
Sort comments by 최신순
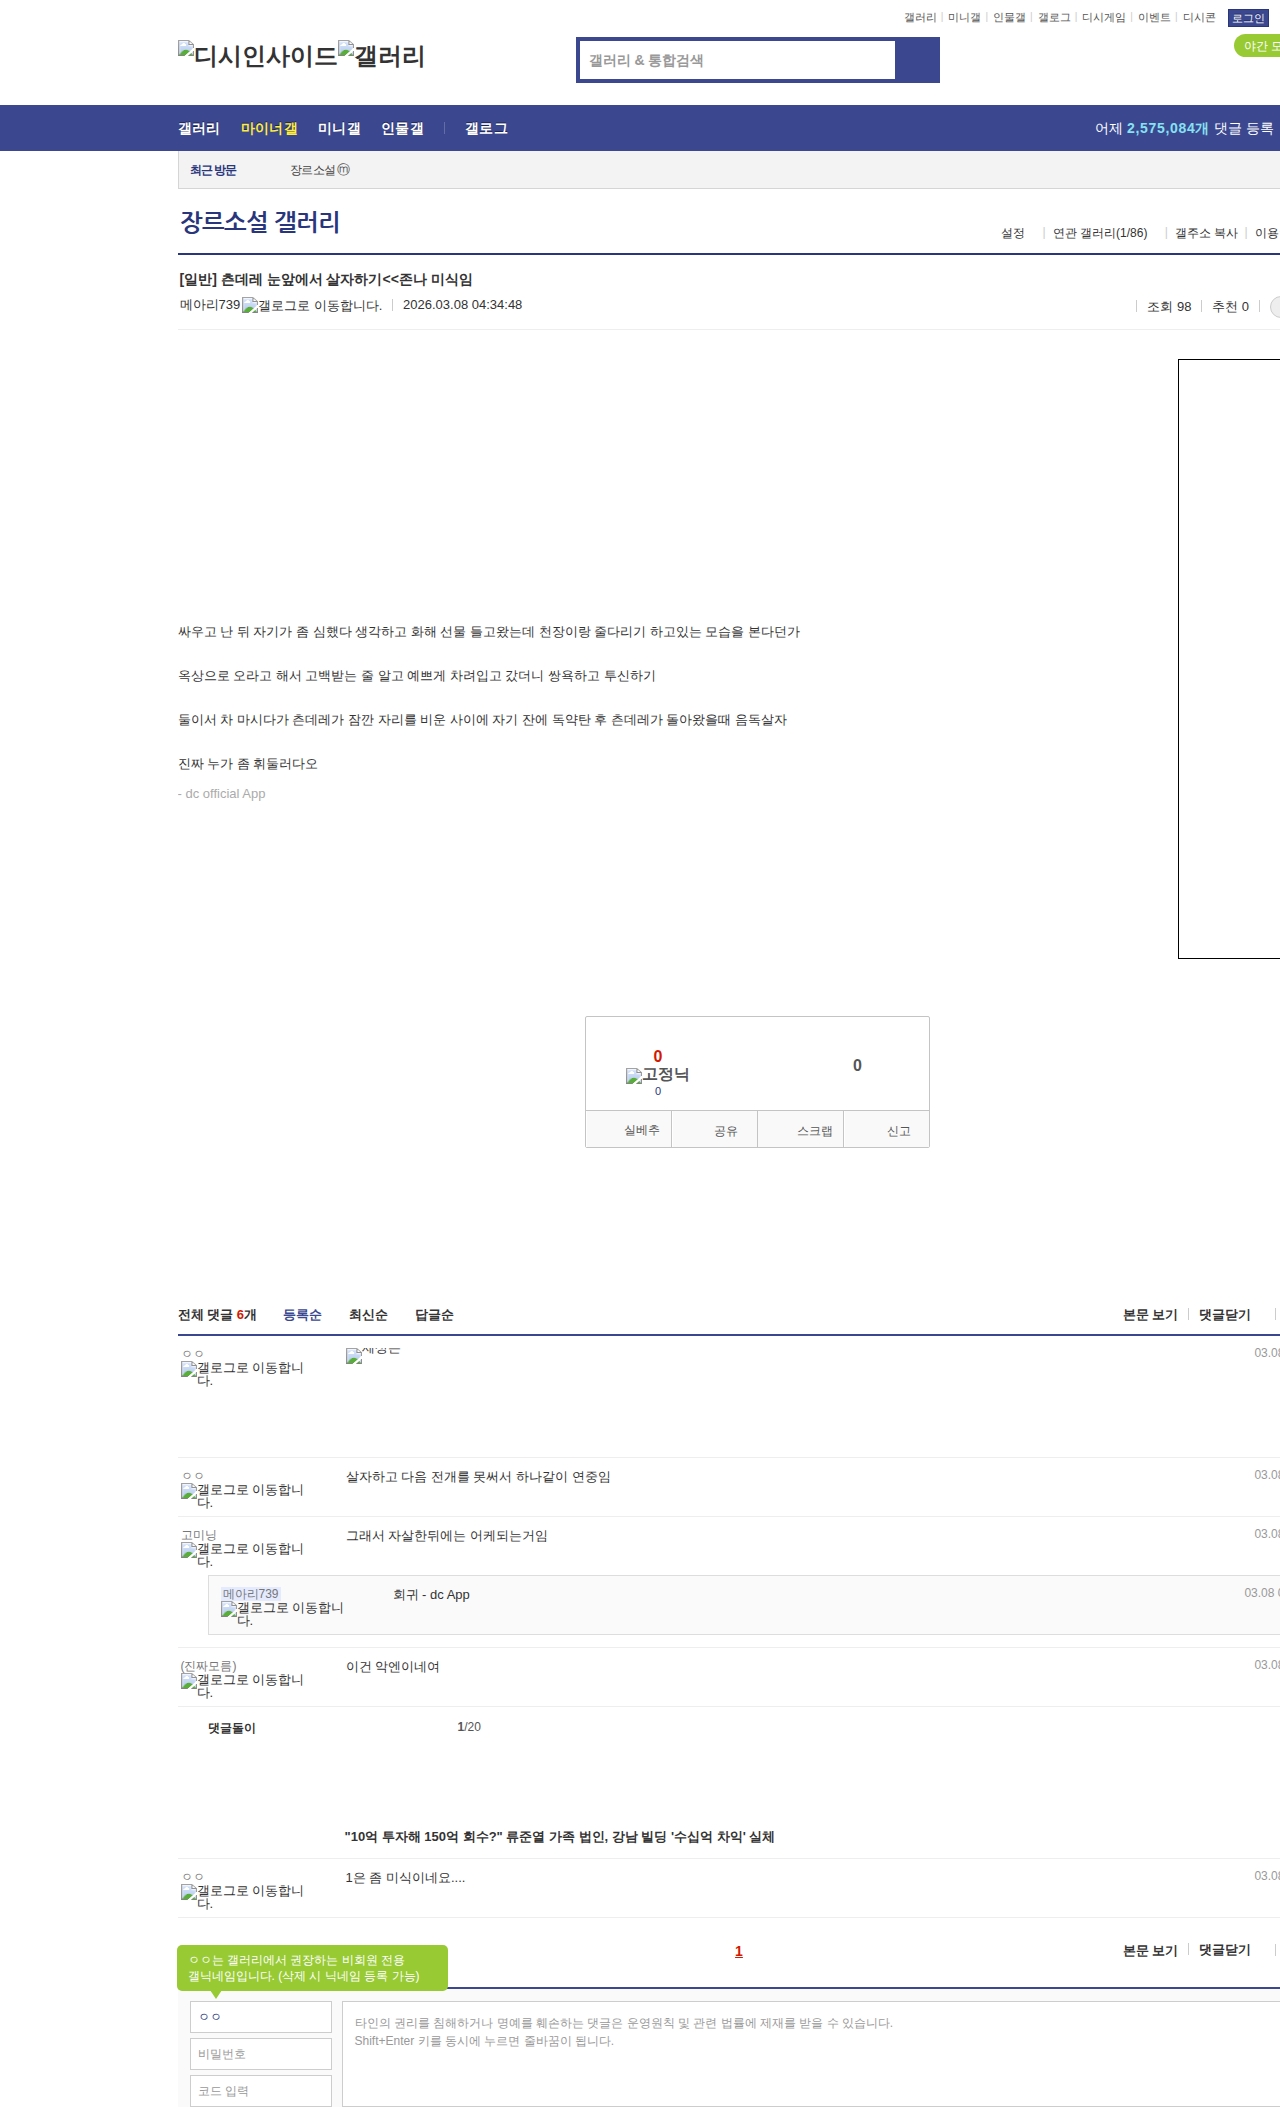[x=368, y=1315]
